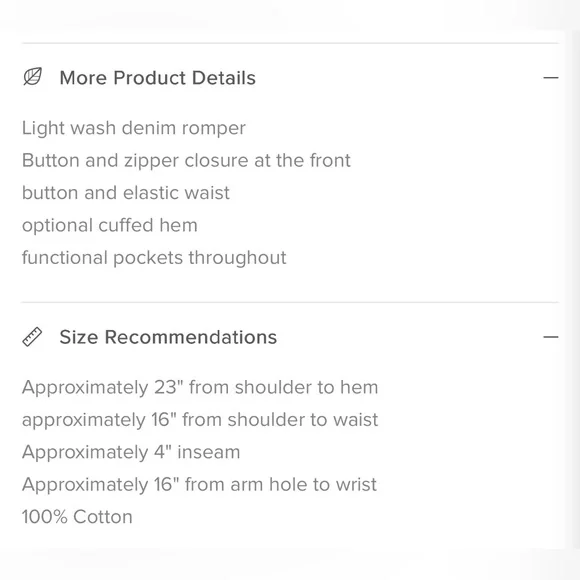This screenshot has height=580, width=580.
Task: Click the optional cuffed hem text
Action: [x=109, y=226]
